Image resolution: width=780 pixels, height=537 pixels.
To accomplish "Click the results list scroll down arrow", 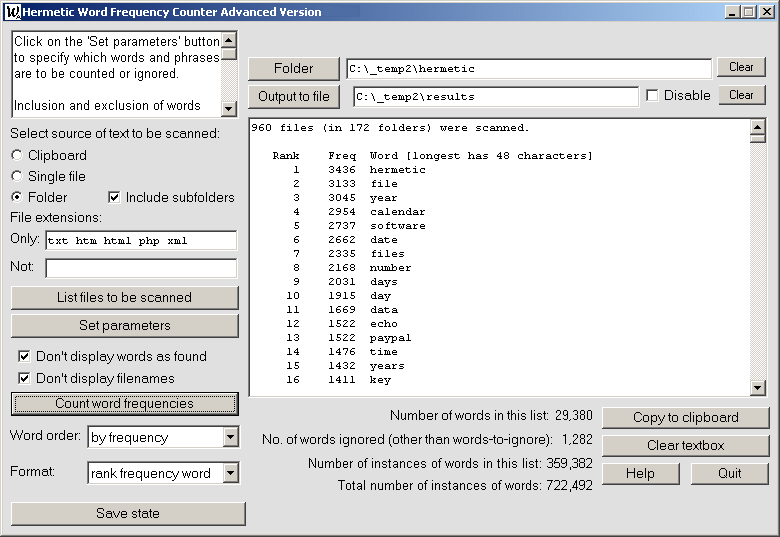I will point(757,387).
